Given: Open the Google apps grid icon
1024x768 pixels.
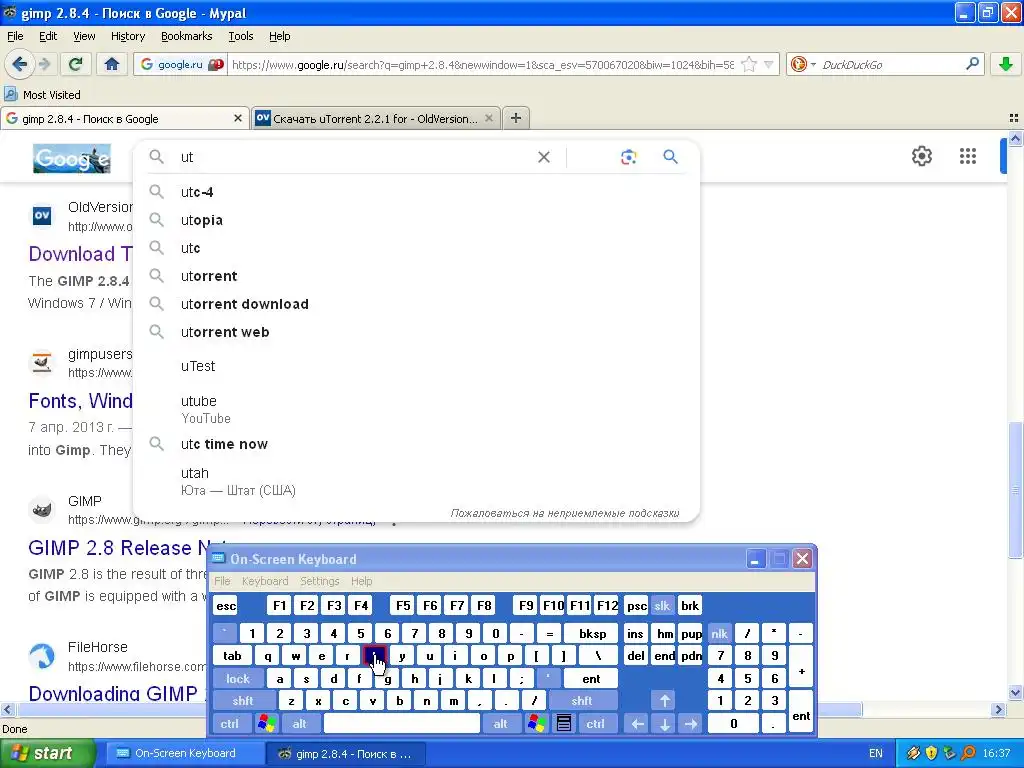Looking at the screenshot, I should 968,156.
